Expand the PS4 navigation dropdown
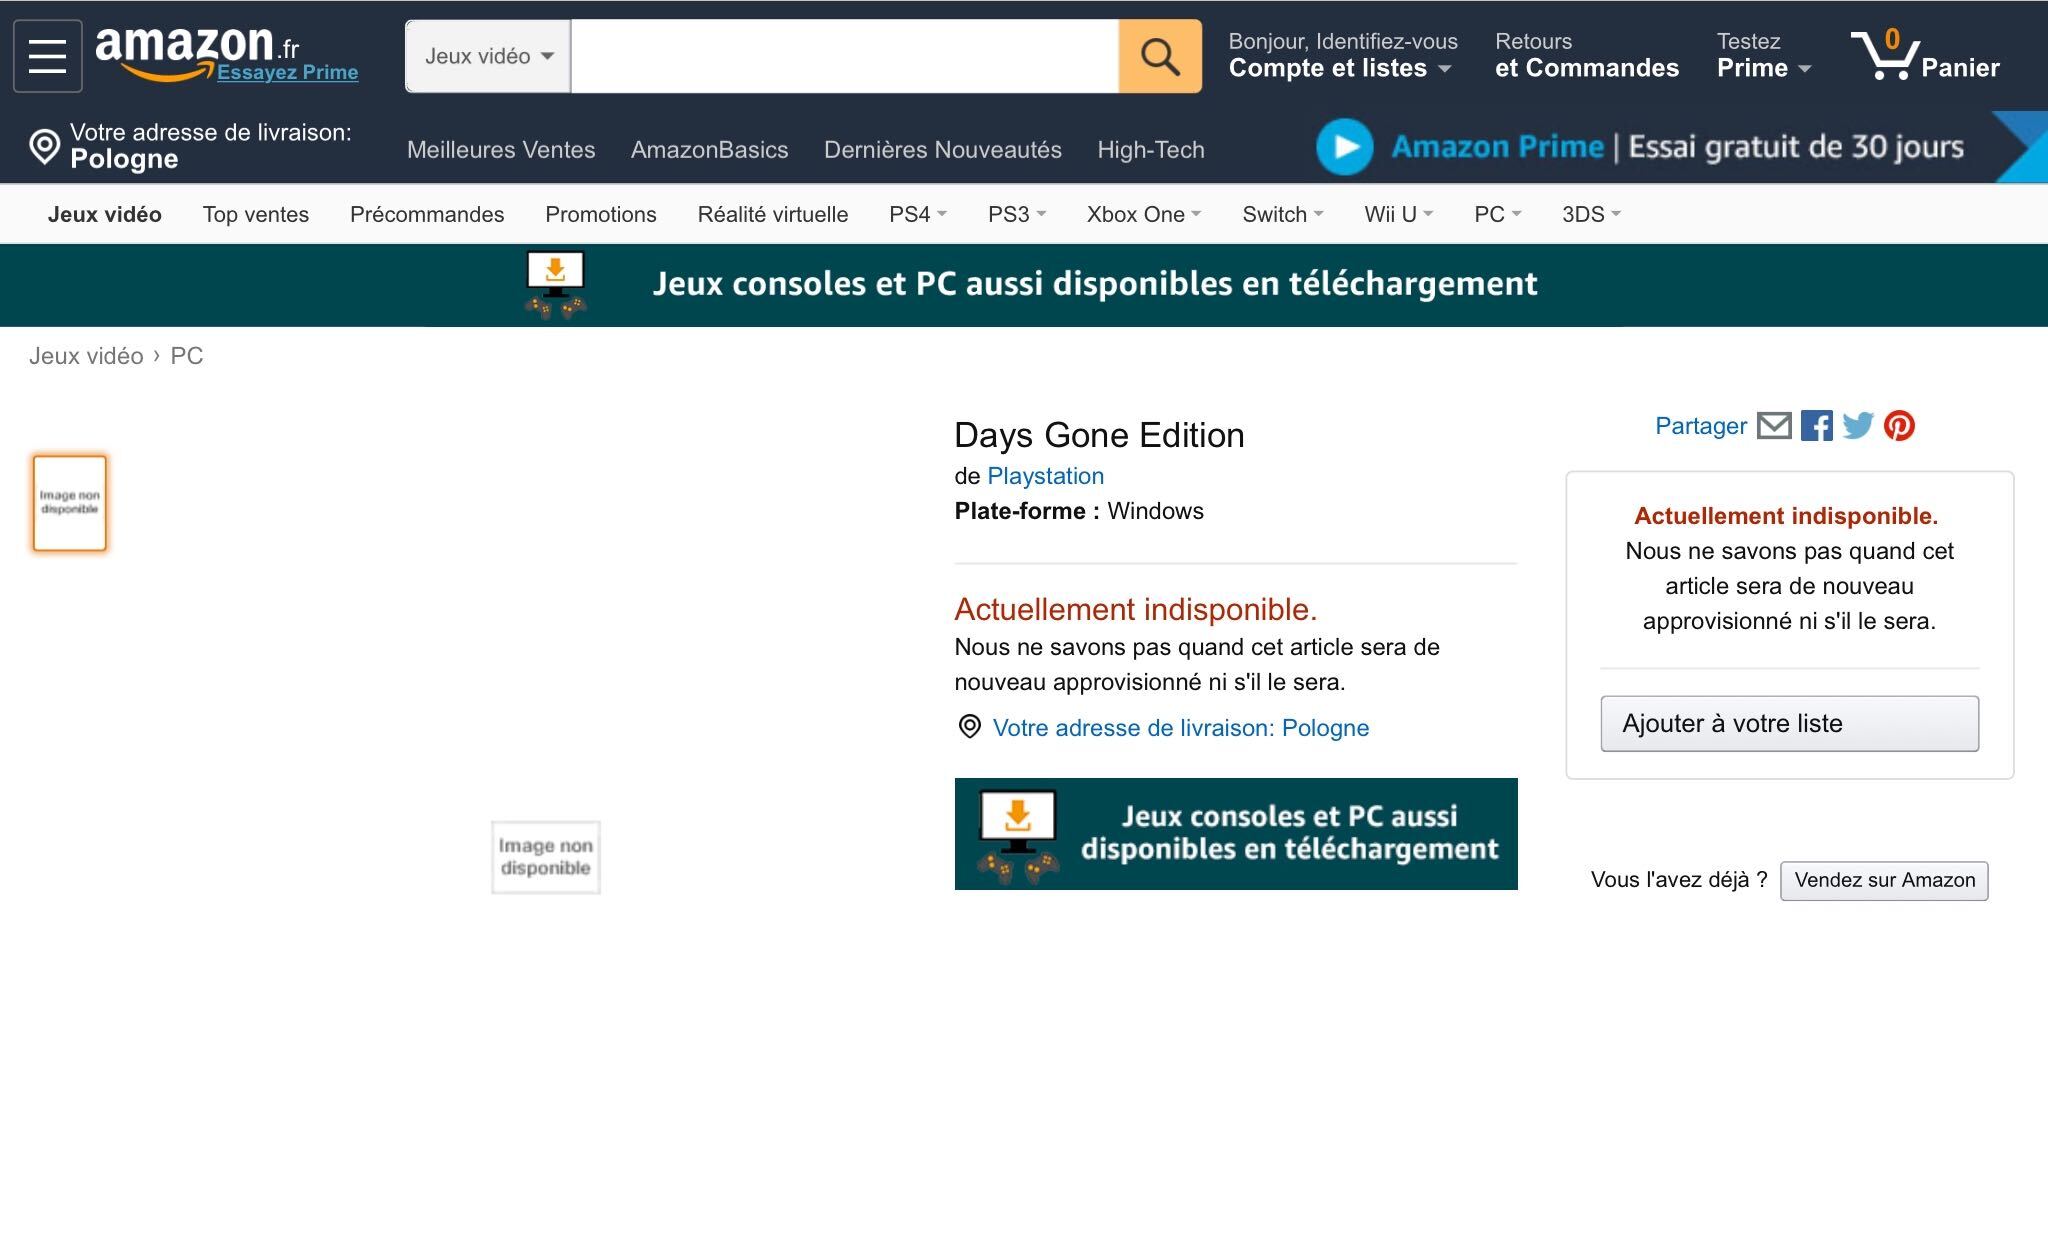The height and width of the screenshot is (1248, 2048). [x=914, y=213]
